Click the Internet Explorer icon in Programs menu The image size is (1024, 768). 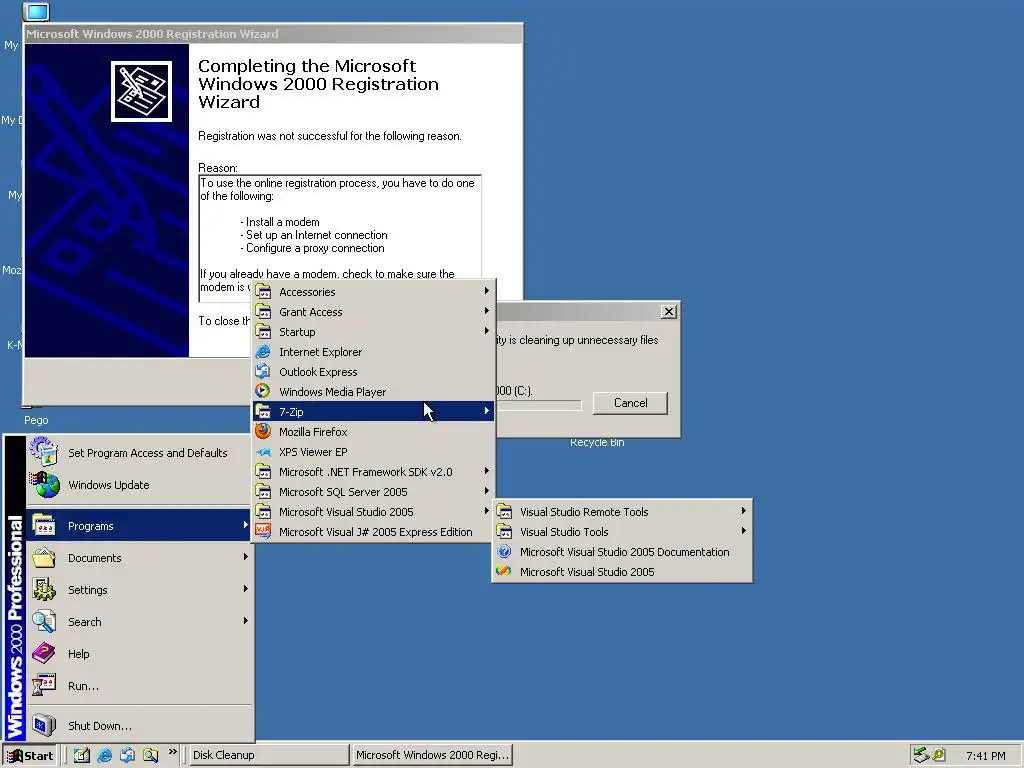[x=263, y=352]
